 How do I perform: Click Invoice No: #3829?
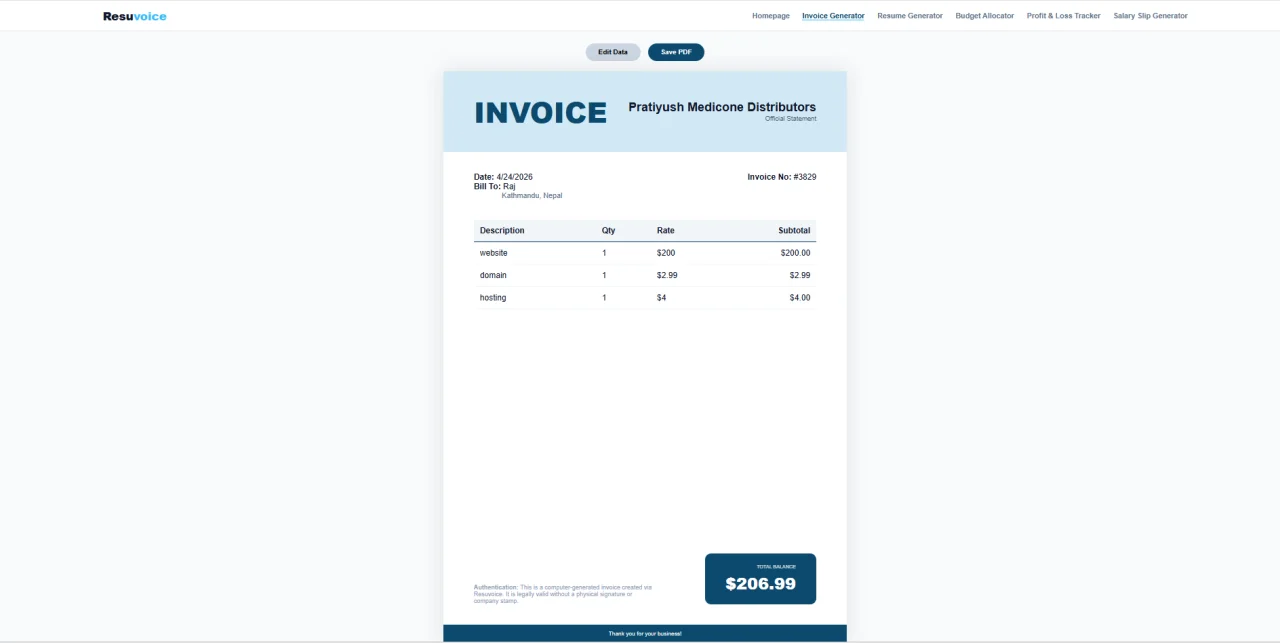click(782, 177)
